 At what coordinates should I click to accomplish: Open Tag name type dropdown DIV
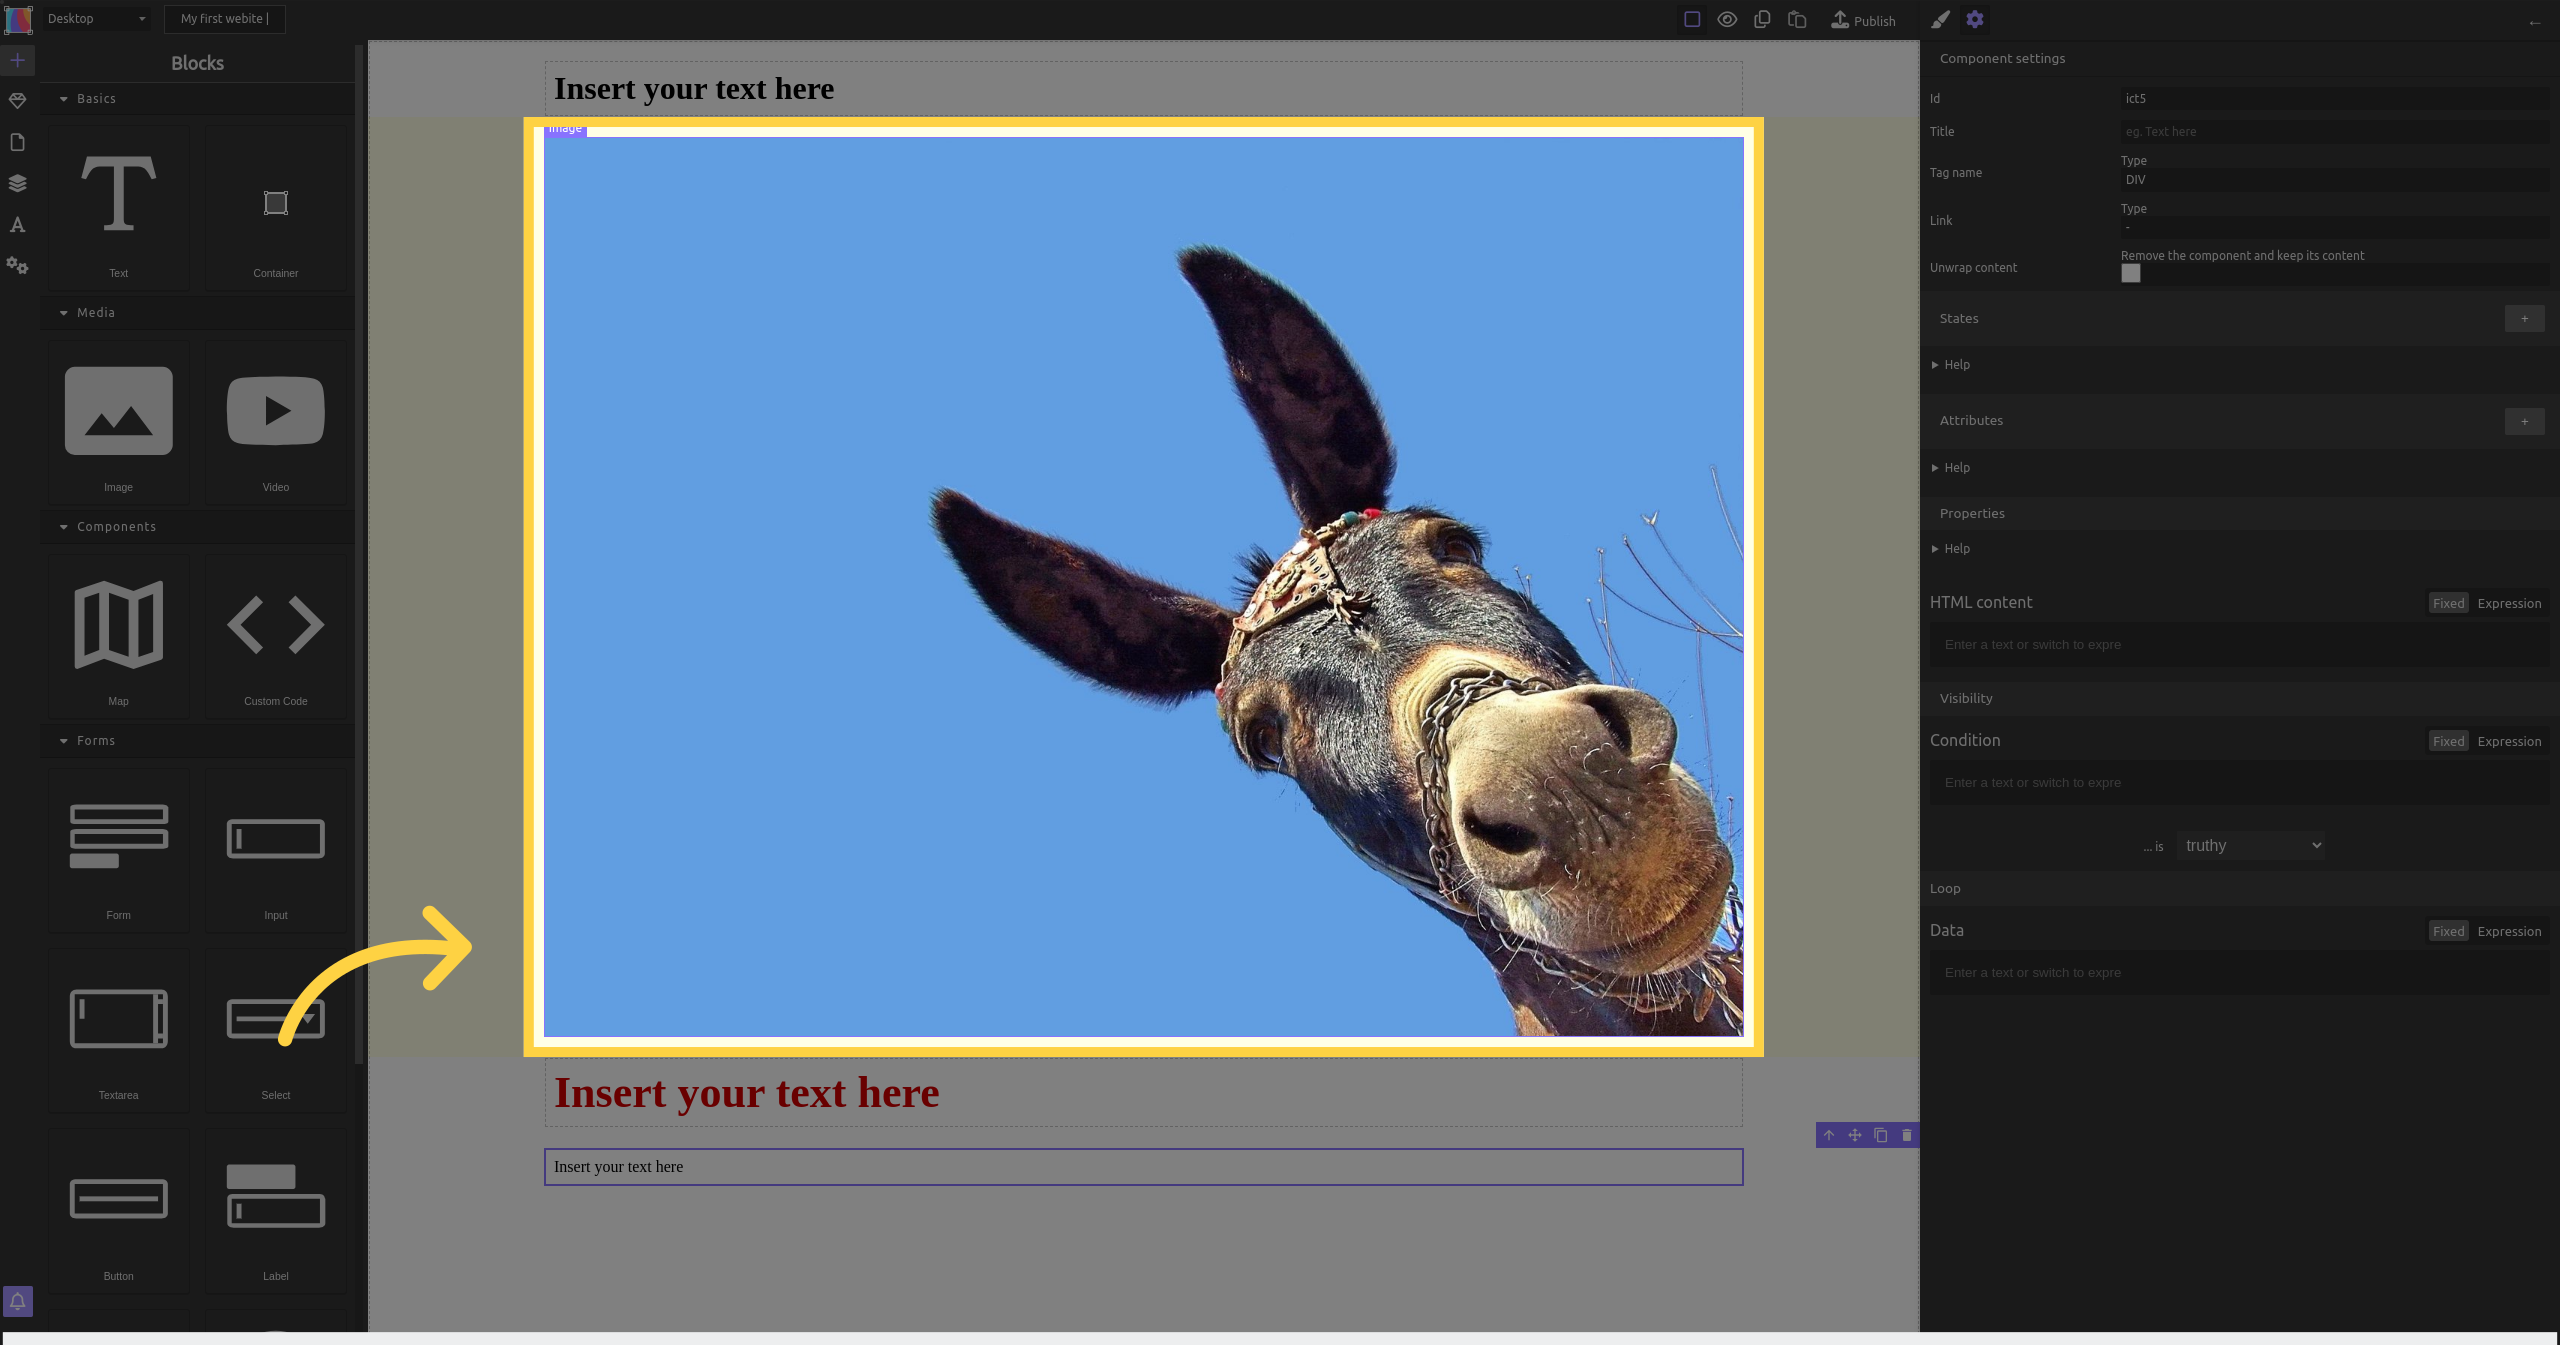pos(2334,180)
